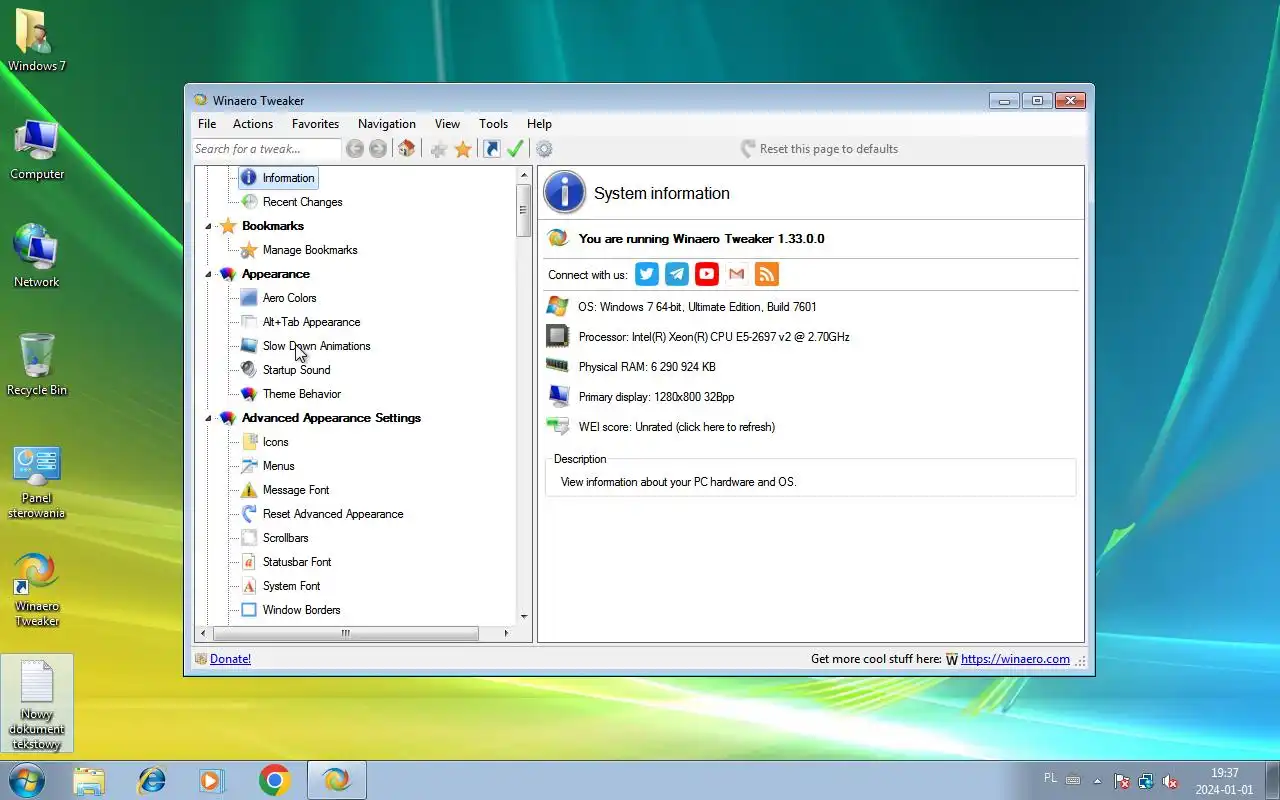Screen dimensions: 1280x800
Task: Click WEI score Unrated to refresh
Action: point(676,427)
